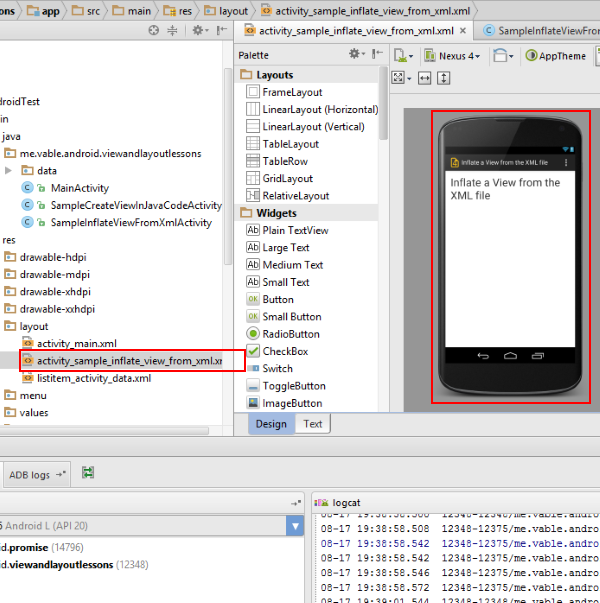Screen dimensions: 600x603
Task: Close the activity_sample_inflate_view_from_xml.xml editor tab
Action: tap(463, 30)
